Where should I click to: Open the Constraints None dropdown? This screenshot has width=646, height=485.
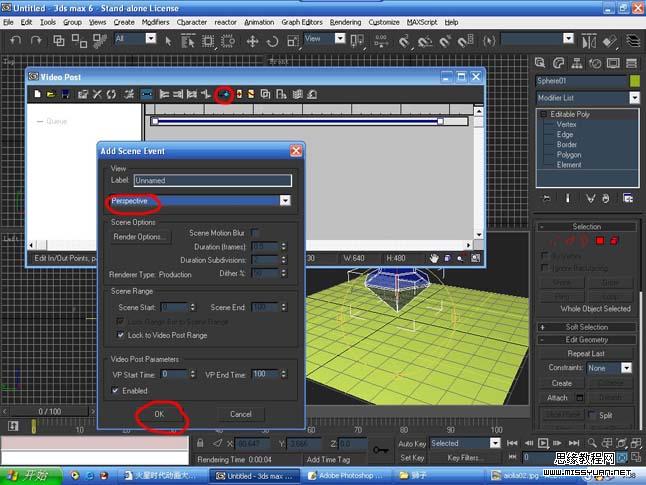[x=626, y=368]
